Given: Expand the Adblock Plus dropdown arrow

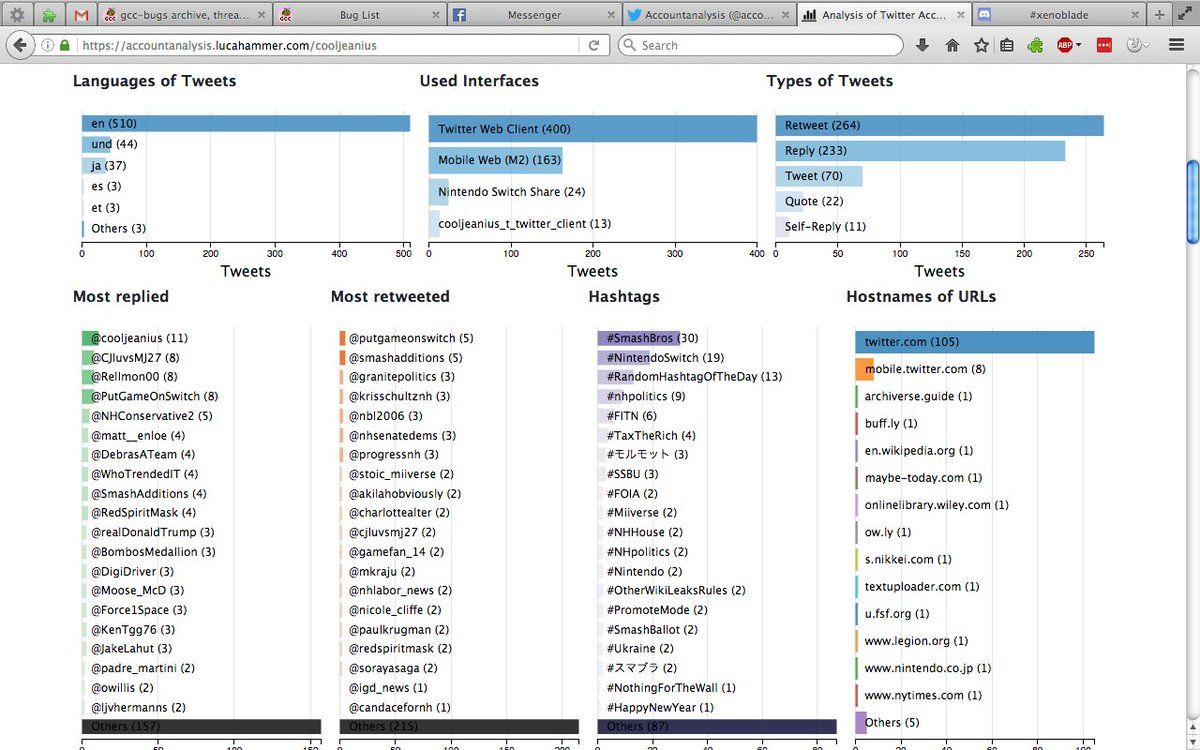Looking at the screenshot, I should coord(1078,45).
